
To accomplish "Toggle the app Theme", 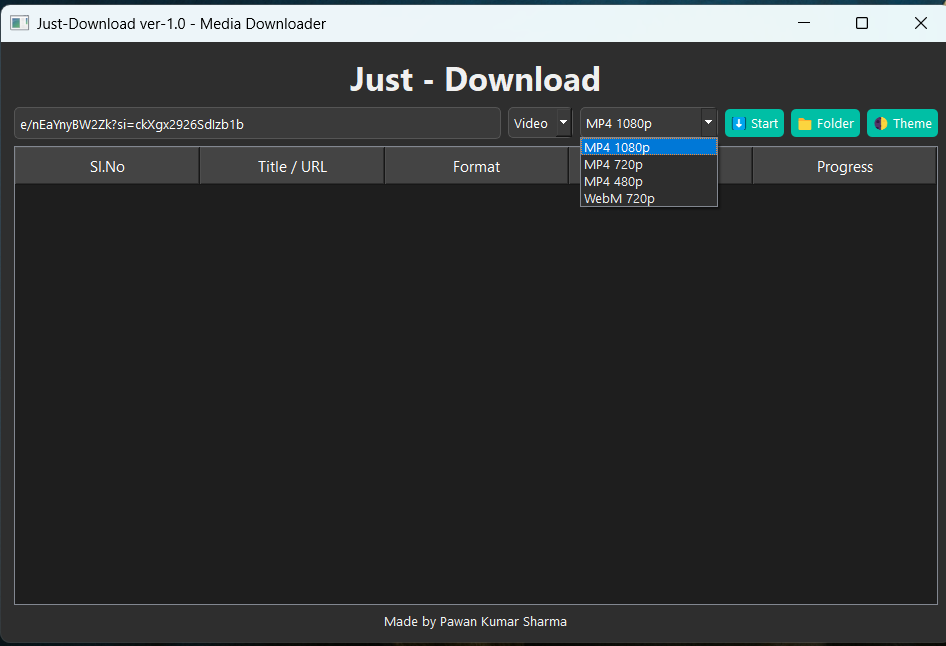I will (x=902, y=123).
